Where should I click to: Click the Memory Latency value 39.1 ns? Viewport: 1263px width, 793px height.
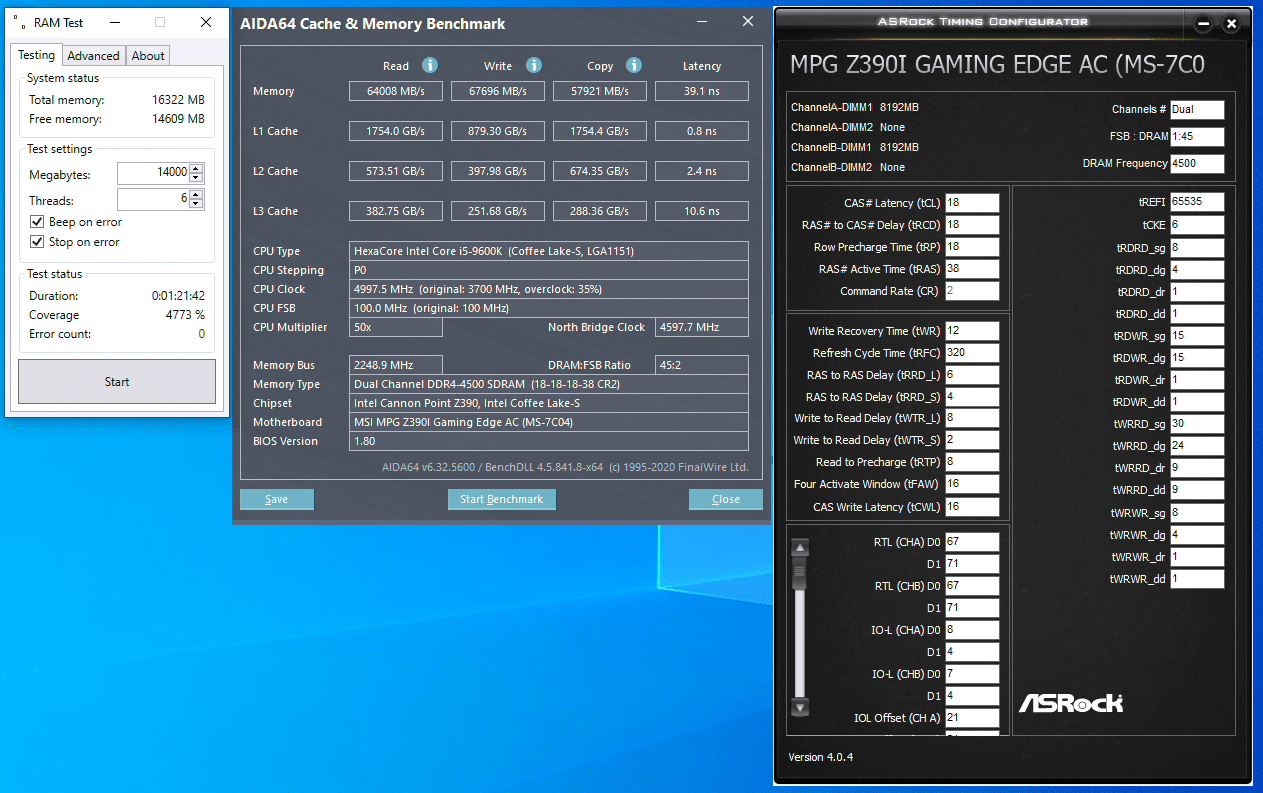click(x=702, y=91)
